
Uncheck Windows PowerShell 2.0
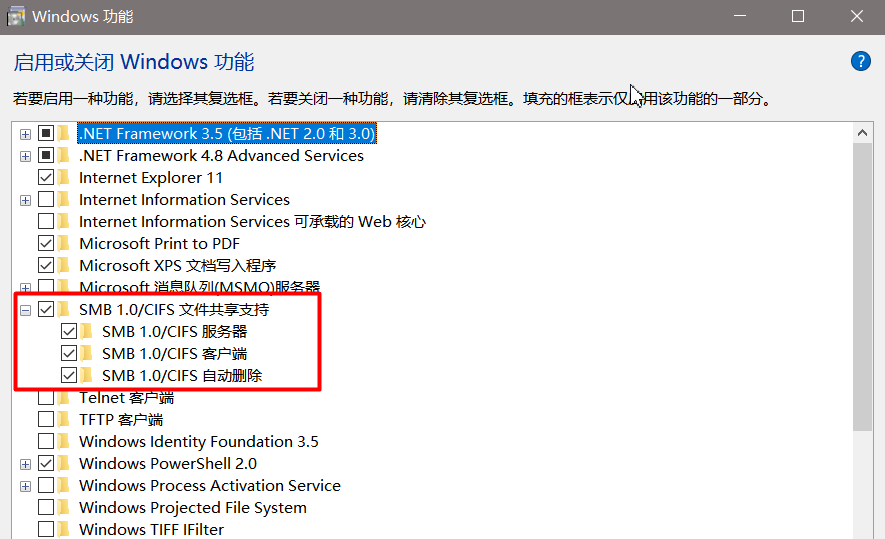coord(46,464)
